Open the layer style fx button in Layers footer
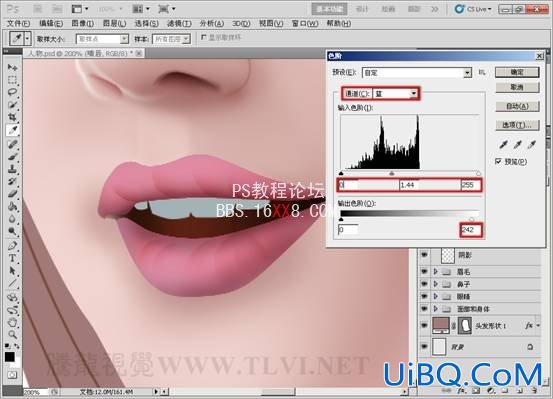553x399 pixels. pyautogui.click(x=461, y=391)
